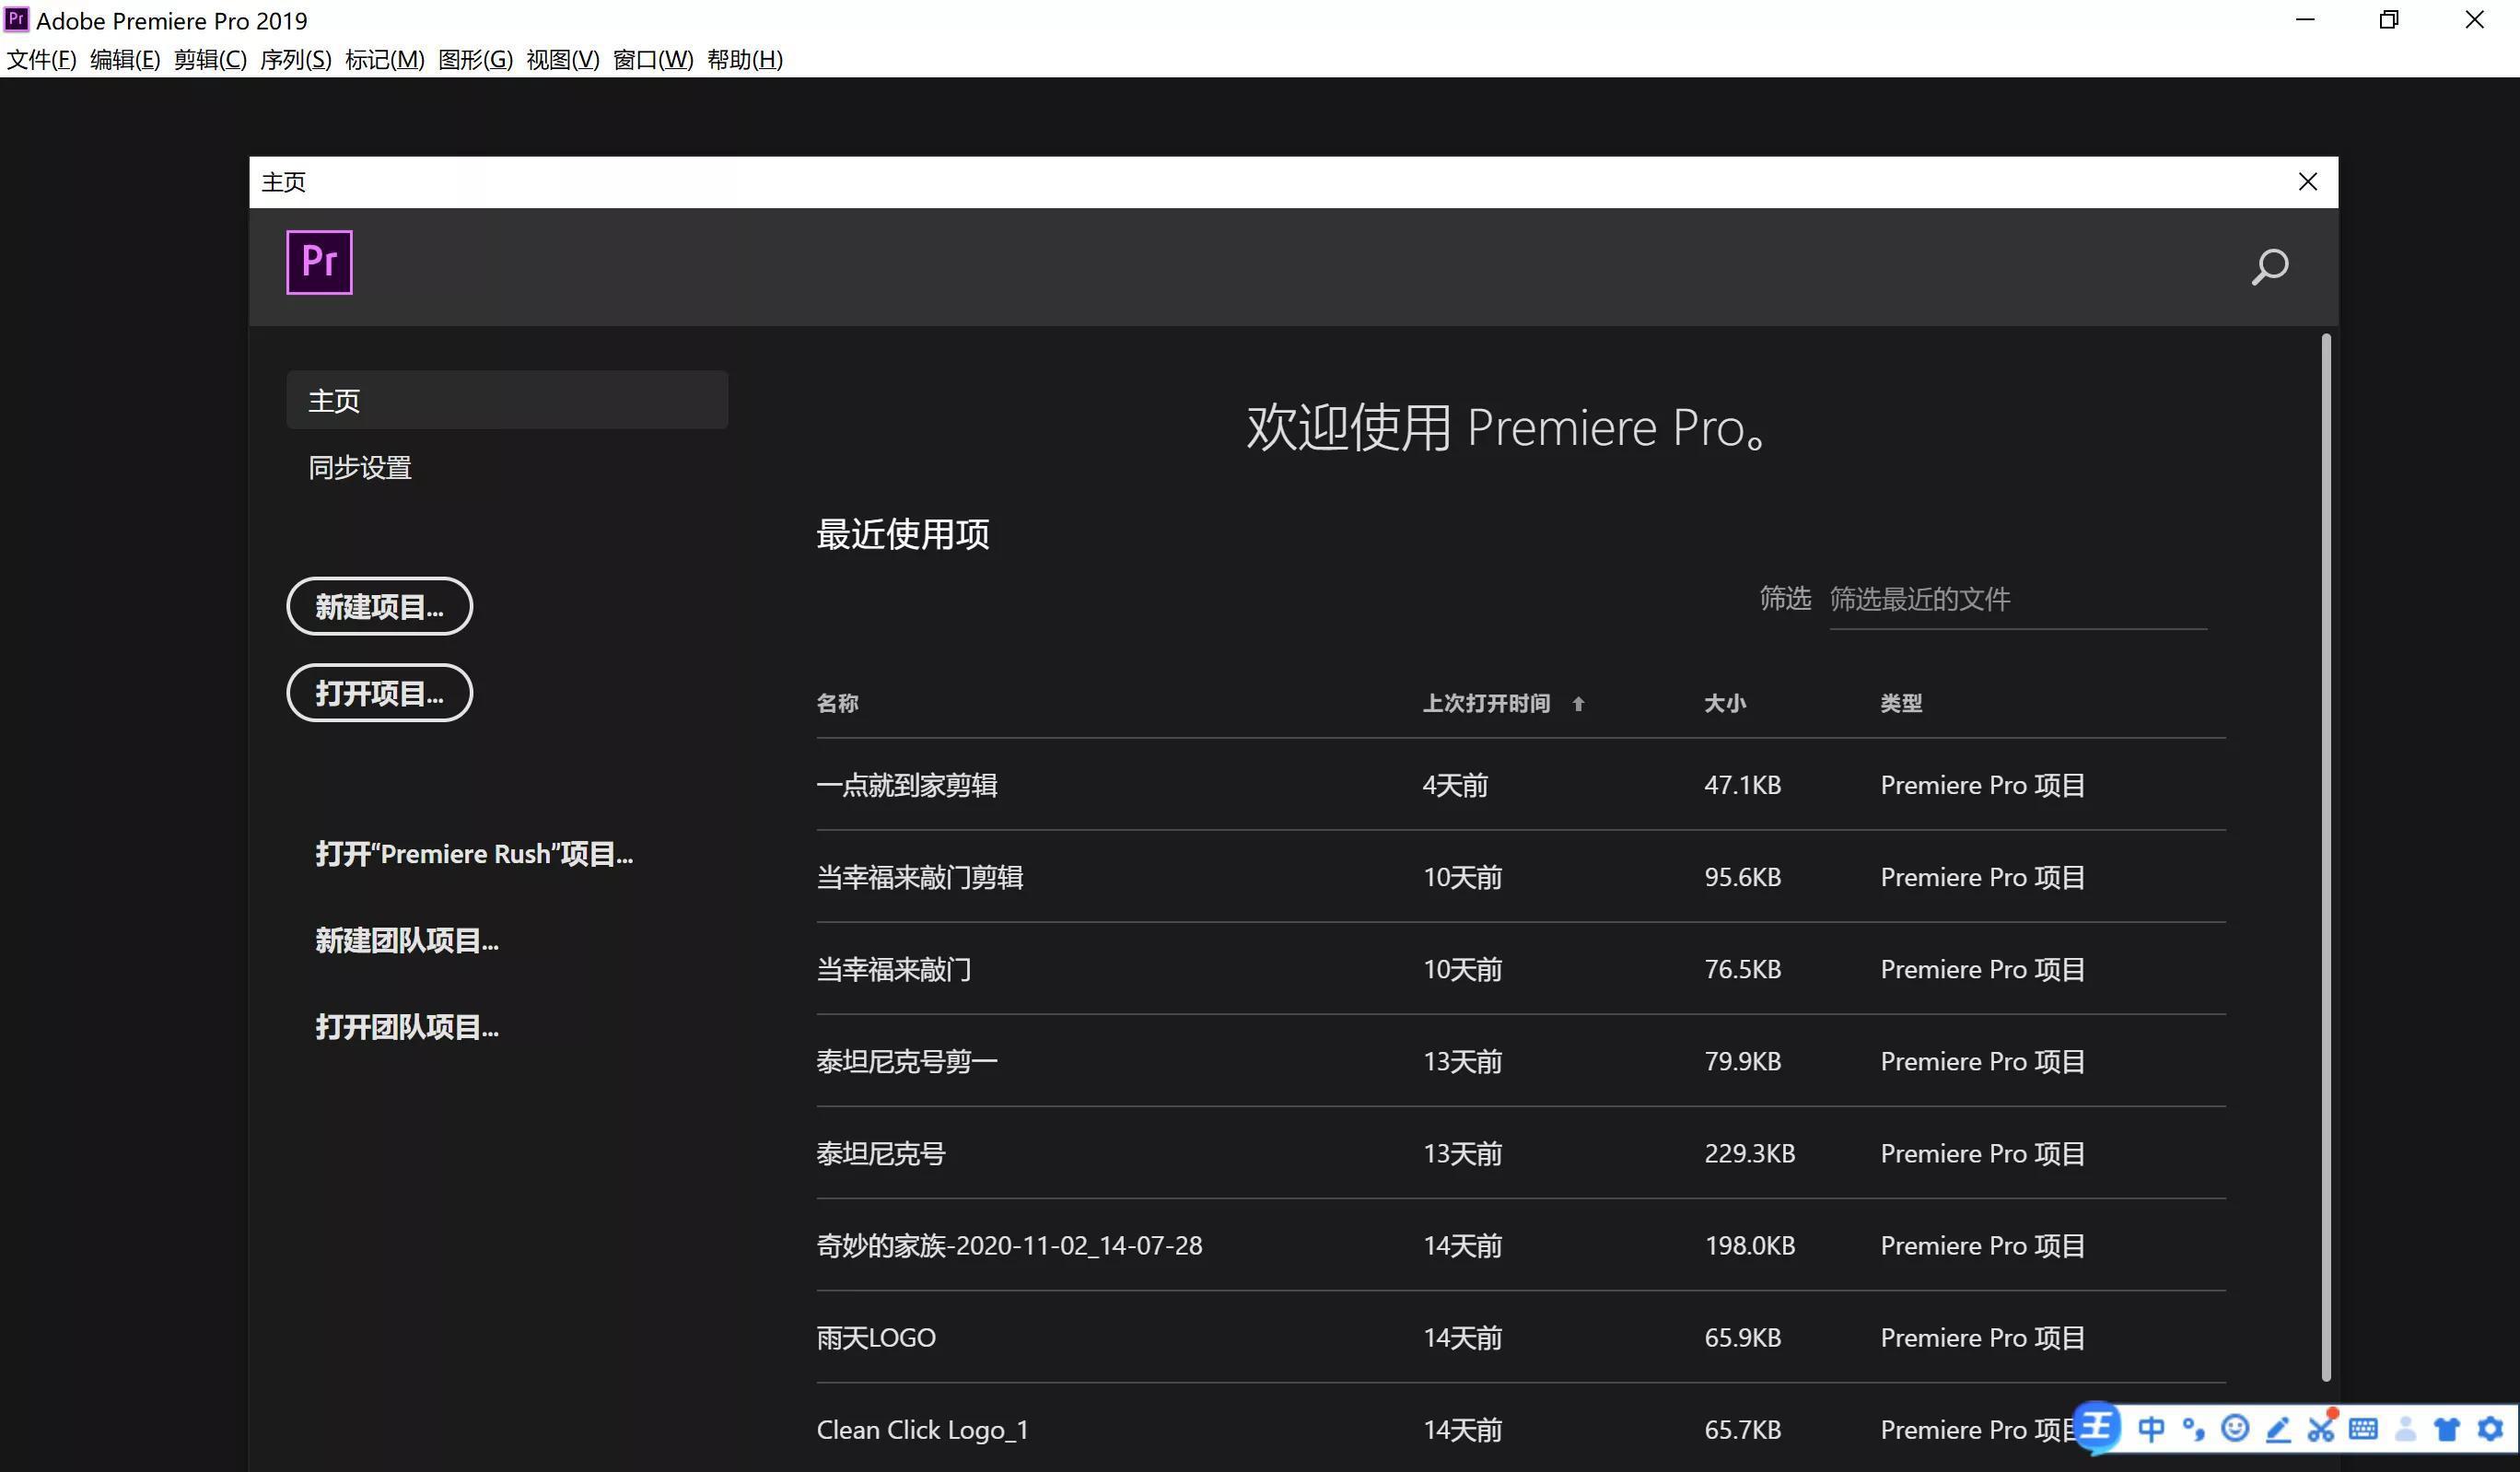Click the 新建项目... button
The height and width of the screenshot is (1472, 2520).
point(379,606)
